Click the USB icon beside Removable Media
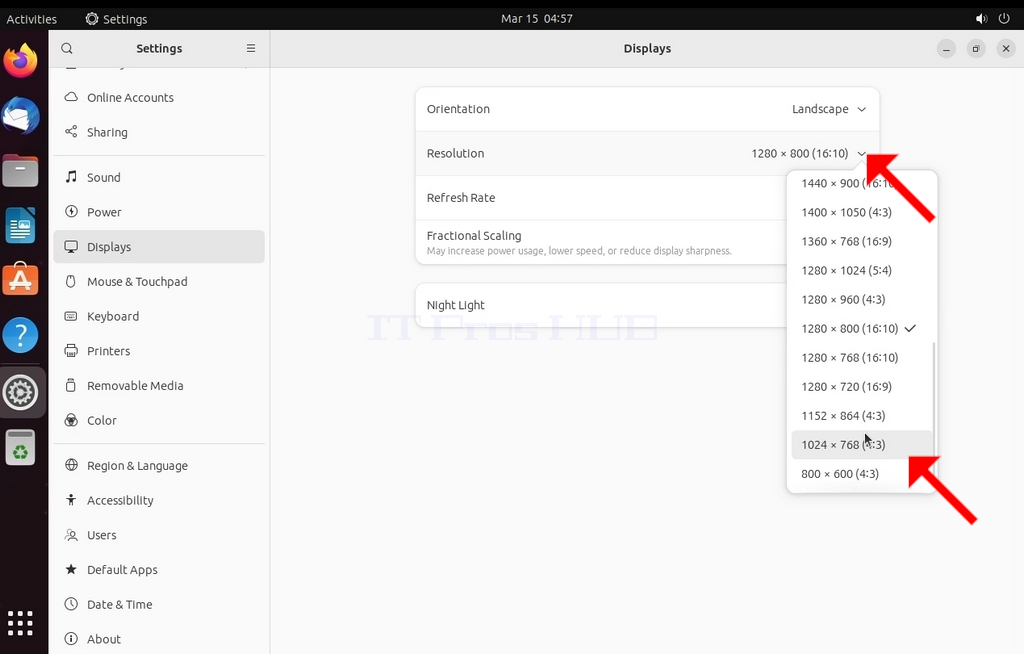This screenshot has width=1024, height=654. [x=71, y=385]
